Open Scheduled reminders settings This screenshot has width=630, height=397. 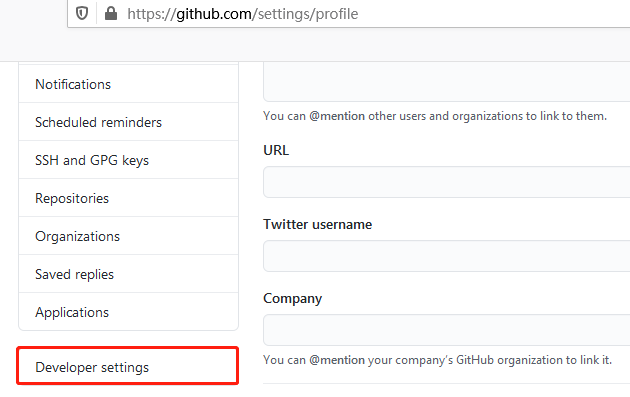(x=129, y=122)
